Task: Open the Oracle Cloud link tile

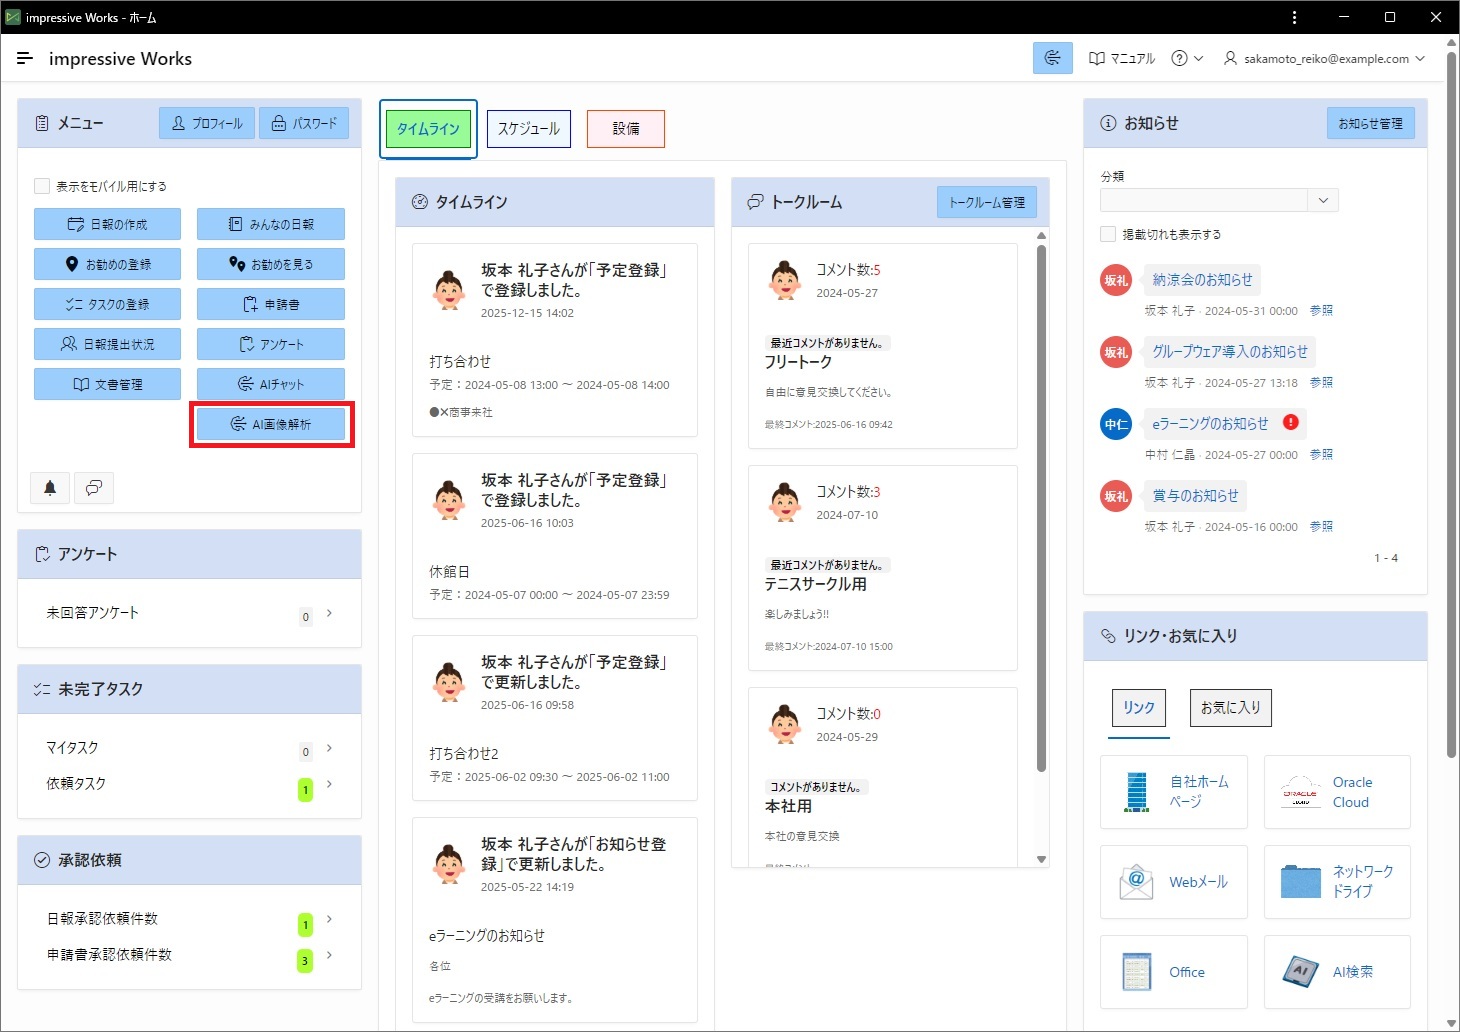Action: pos(1337,792)
